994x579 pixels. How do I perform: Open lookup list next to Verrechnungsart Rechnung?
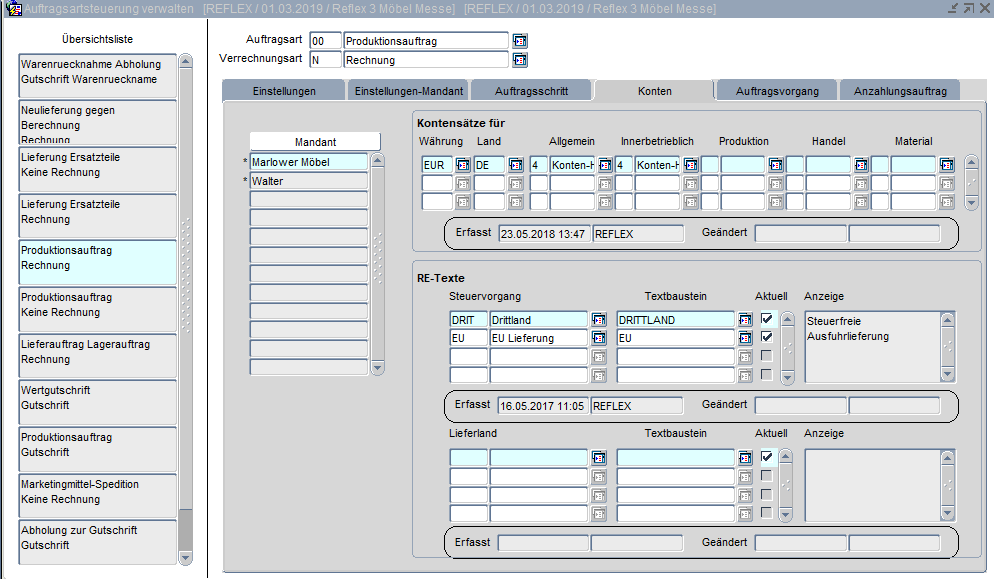click(x=520, y=60)
